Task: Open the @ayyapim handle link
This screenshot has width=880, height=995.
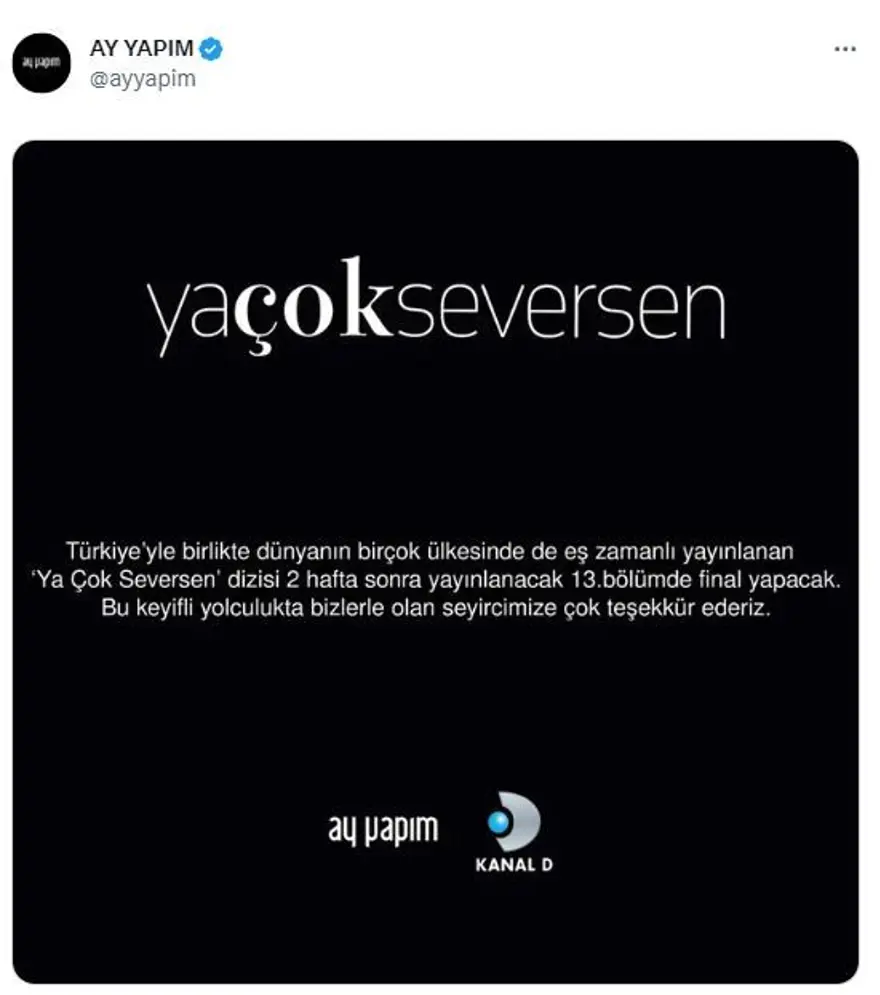Action: 143,79
